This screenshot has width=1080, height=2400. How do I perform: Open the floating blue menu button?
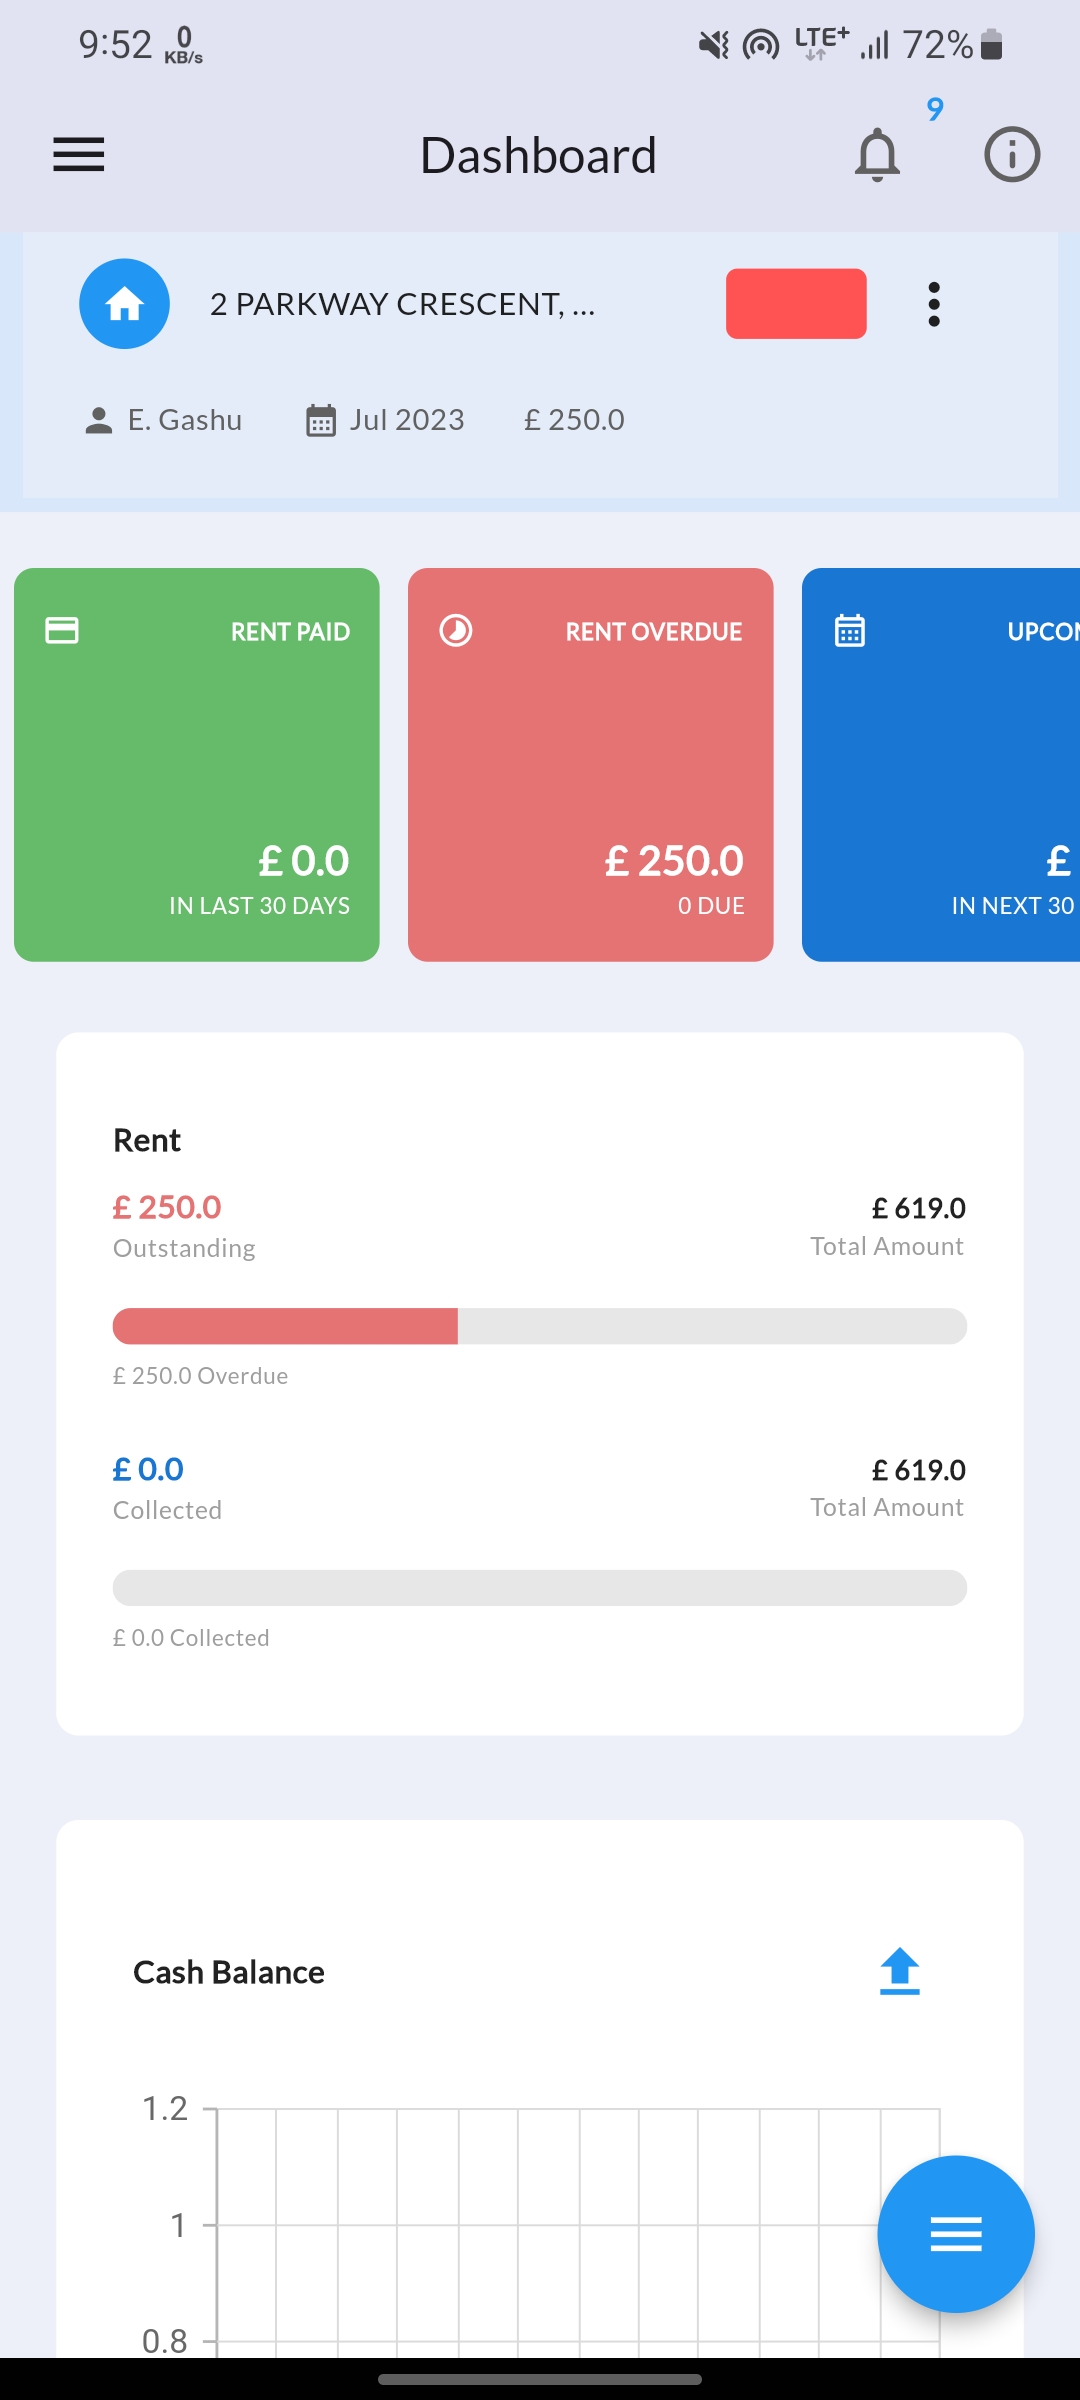click(956, 2234)
